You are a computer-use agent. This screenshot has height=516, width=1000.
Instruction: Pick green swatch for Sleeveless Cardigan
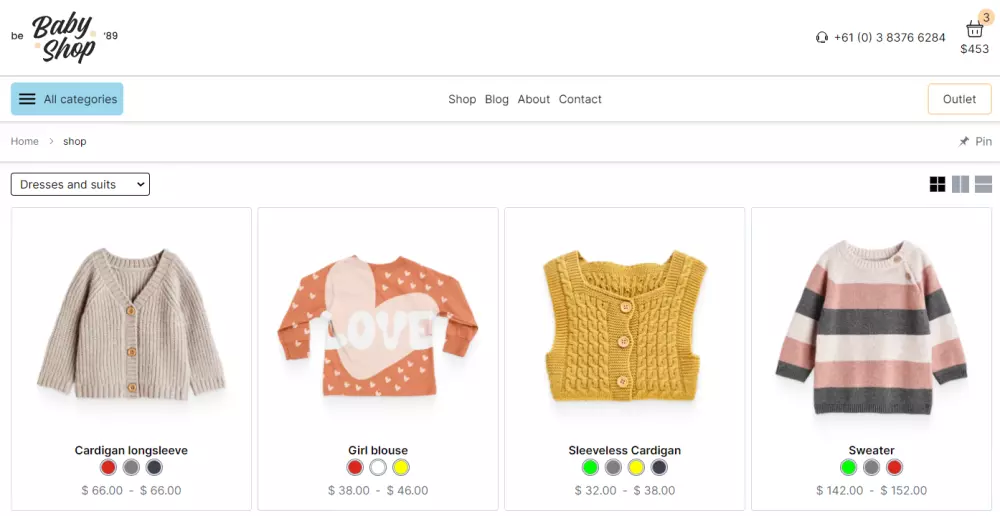tap(591, 468)
